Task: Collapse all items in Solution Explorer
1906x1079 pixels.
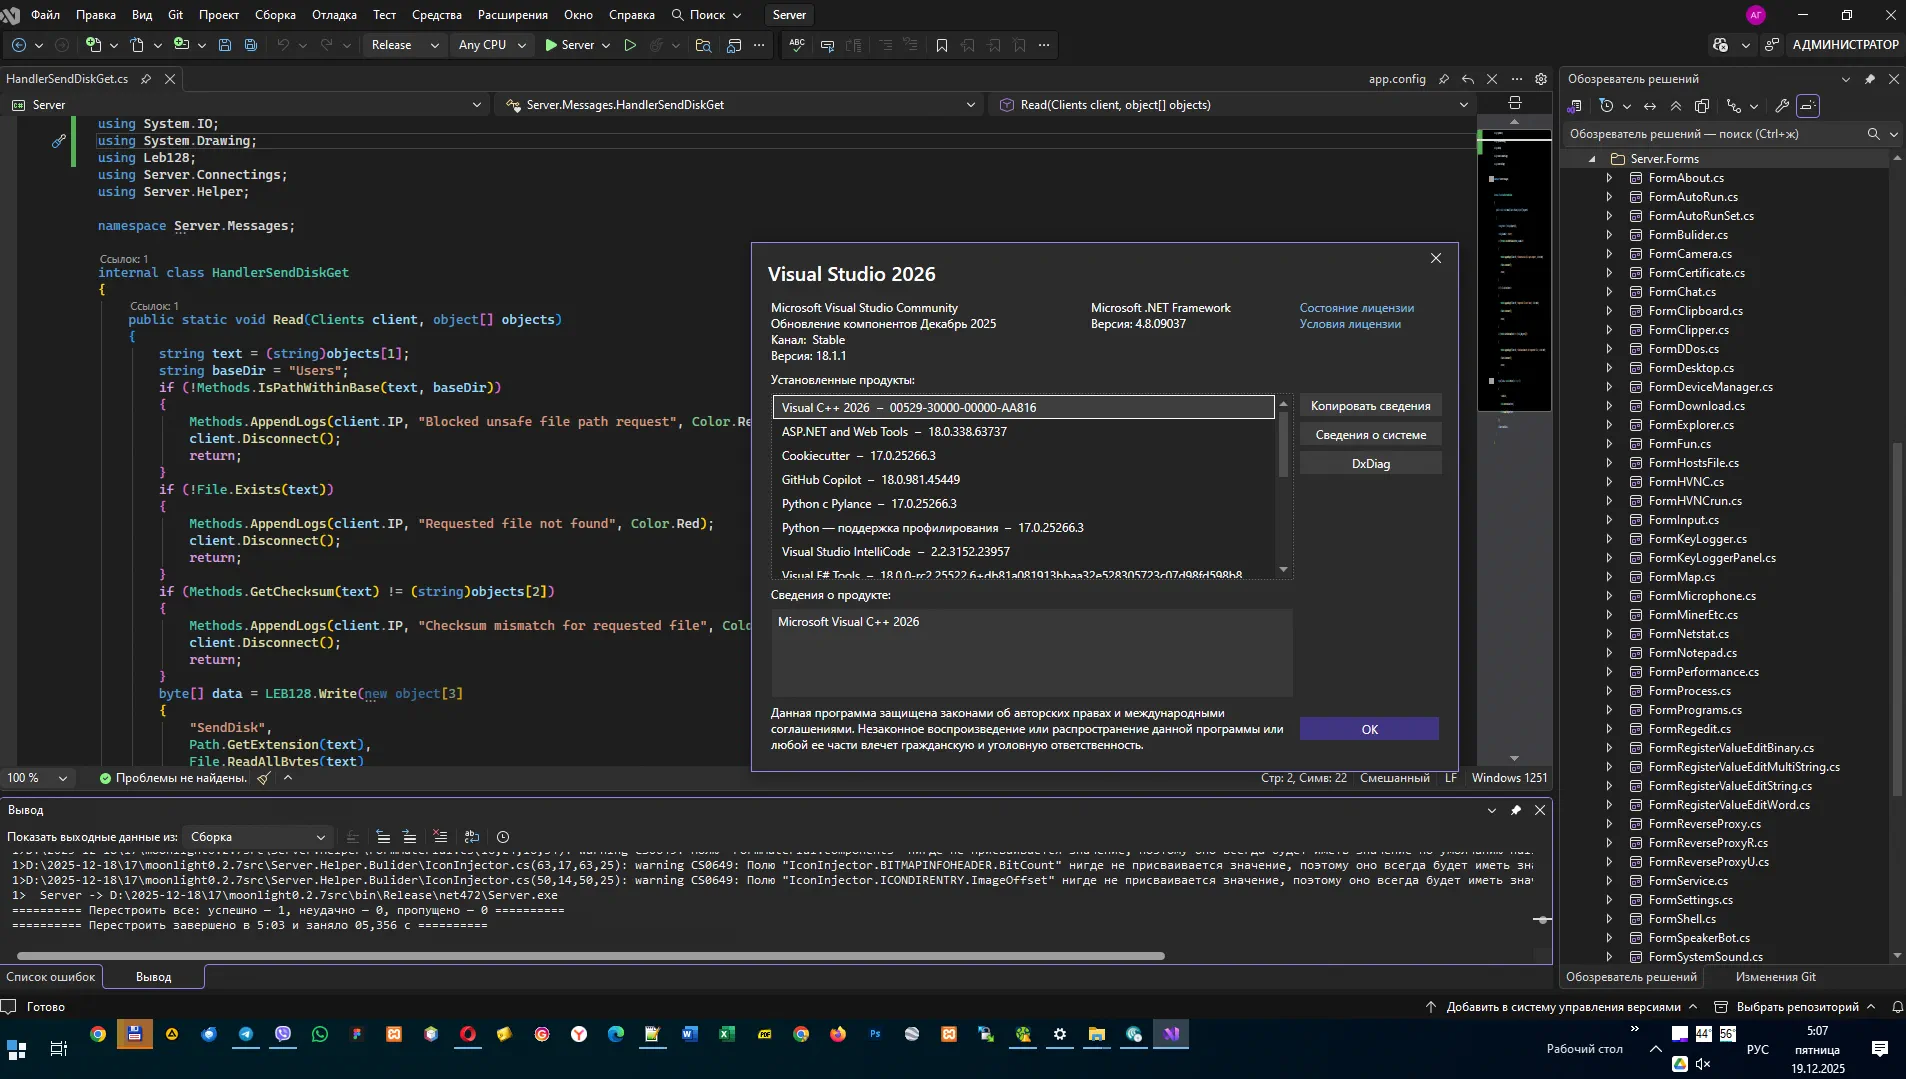Action: pos(1676,106)
